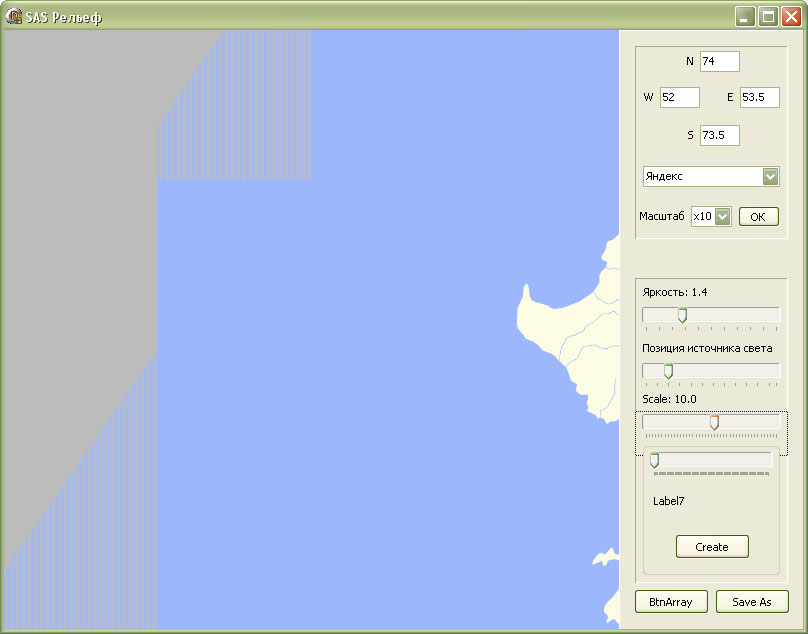This screenshot has height=634, width=808.
Task: Click the Scale 10.0 slider thumb
Action: 714,423
